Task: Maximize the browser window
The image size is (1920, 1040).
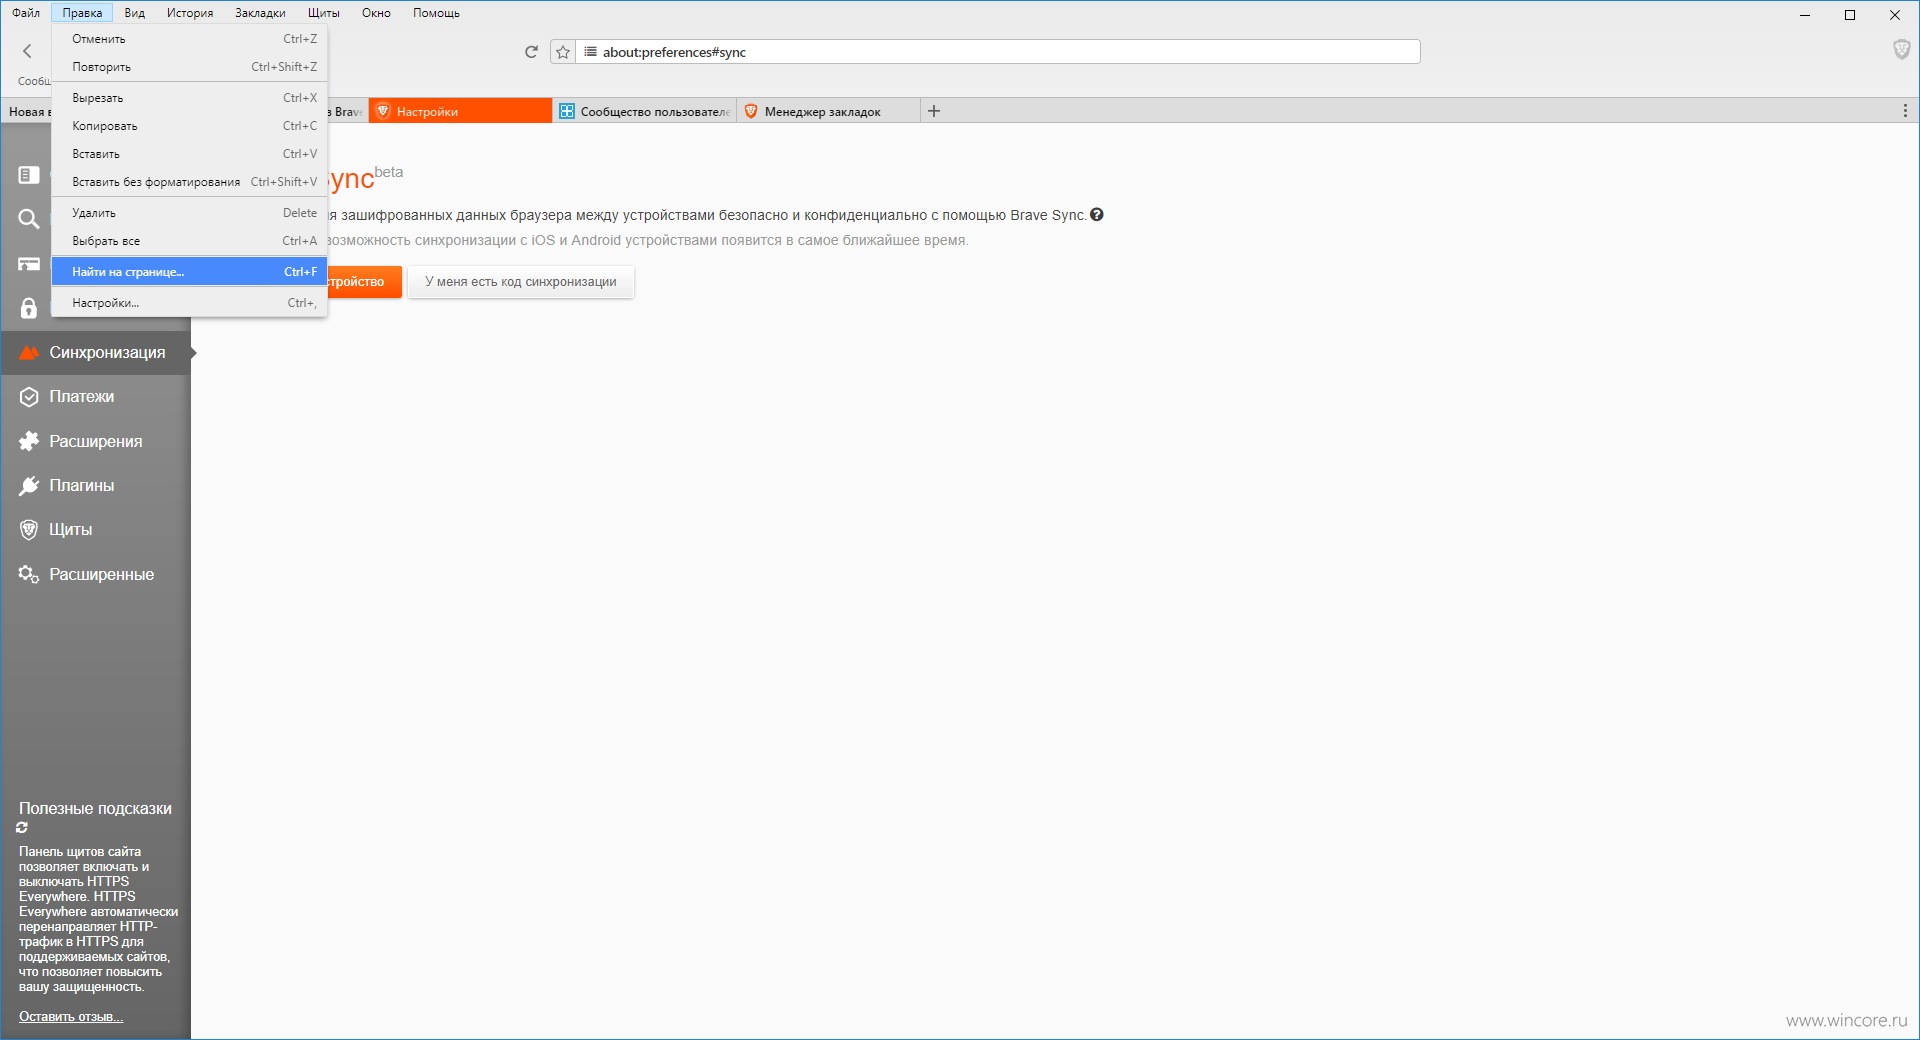Action: pyautogui.click(x=1850, y=15)
